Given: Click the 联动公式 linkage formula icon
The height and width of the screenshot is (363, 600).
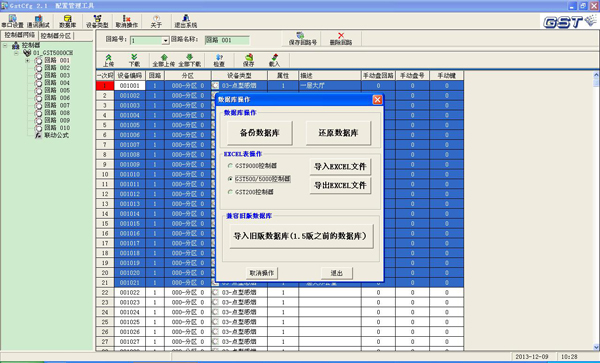Looking at the screenshot, I should click(x=38, y=135).
